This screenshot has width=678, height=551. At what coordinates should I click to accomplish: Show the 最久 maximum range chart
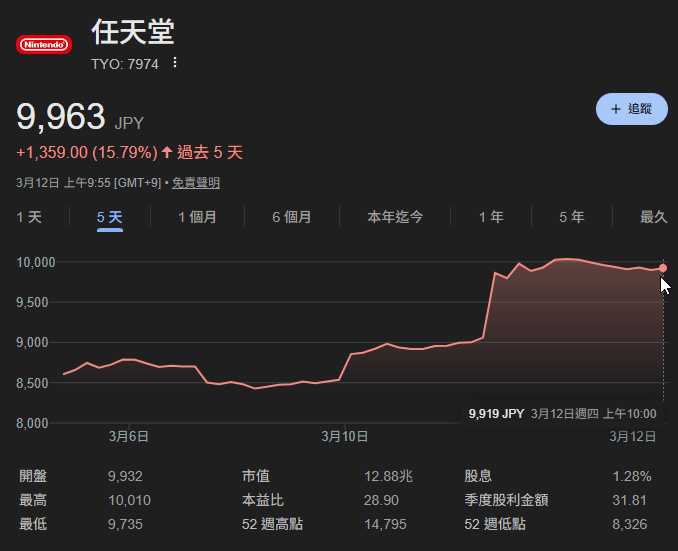[x=653, y=217]
